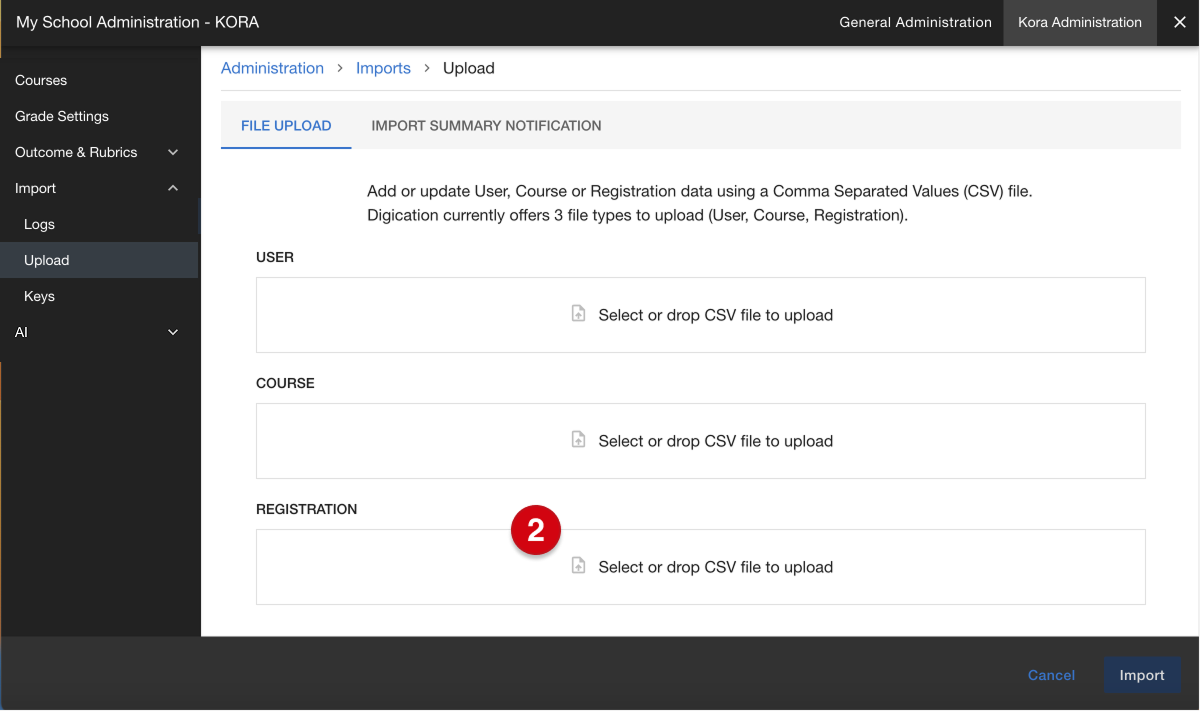Select the Kora Administration tab
Screen dimensions: 1200x711
coord(1080,22)
